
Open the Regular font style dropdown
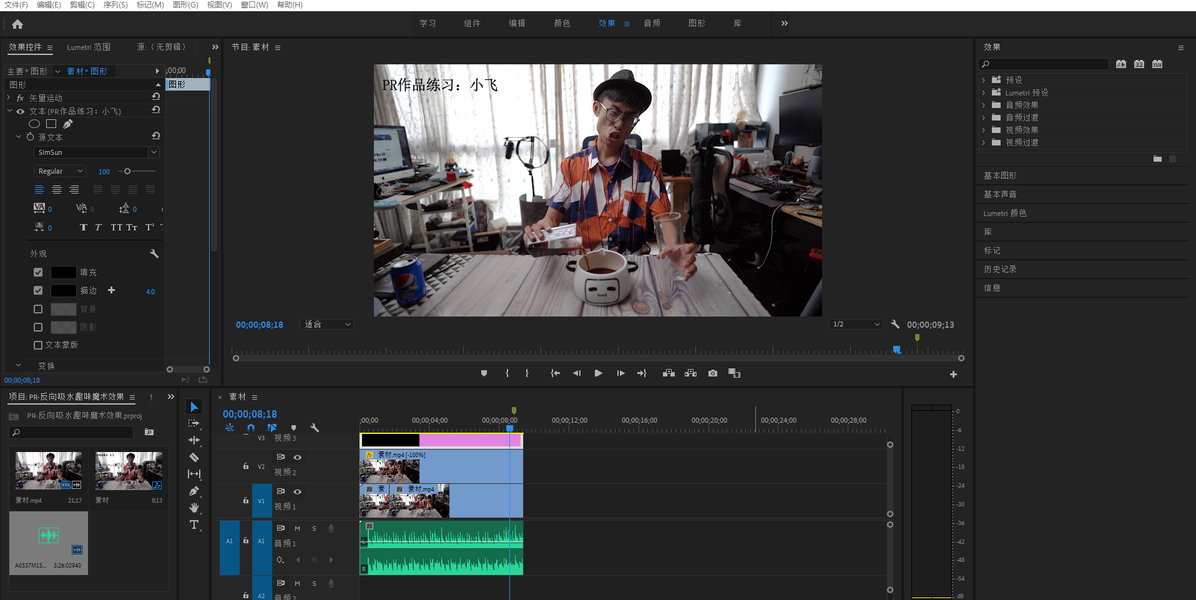tap(59, 172)
